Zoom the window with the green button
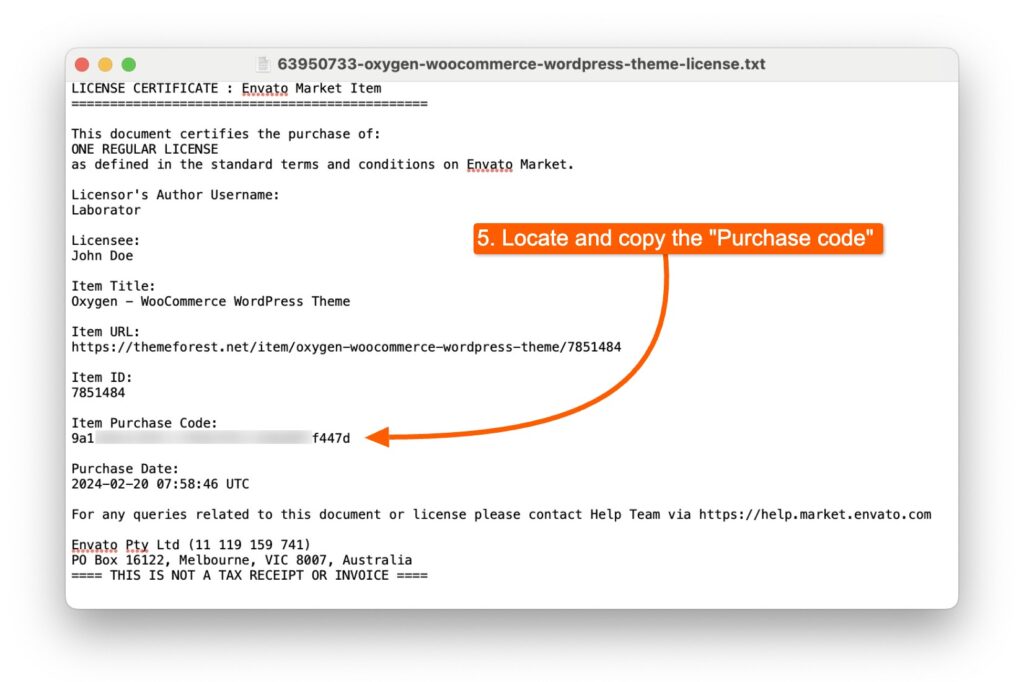This screenshot has width=1024, height=682. tap(129, 64)
